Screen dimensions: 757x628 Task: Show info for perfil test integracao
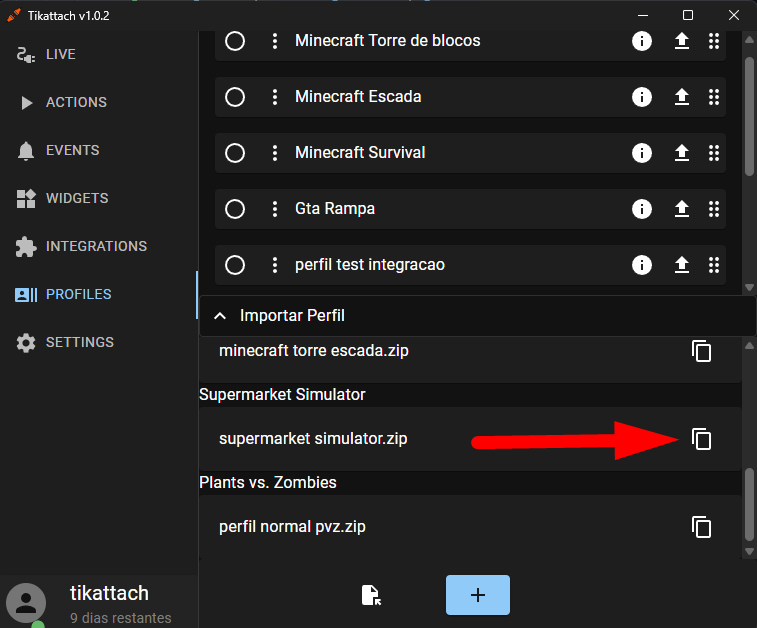[x=642, y=265]
